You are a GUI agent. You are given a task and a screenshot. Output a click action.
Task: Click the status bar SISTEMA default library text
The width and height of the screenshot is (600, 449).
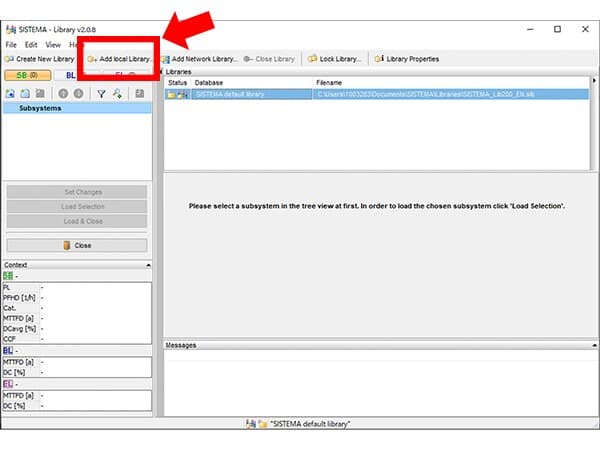pyautogui.click(x=310, y=424)
